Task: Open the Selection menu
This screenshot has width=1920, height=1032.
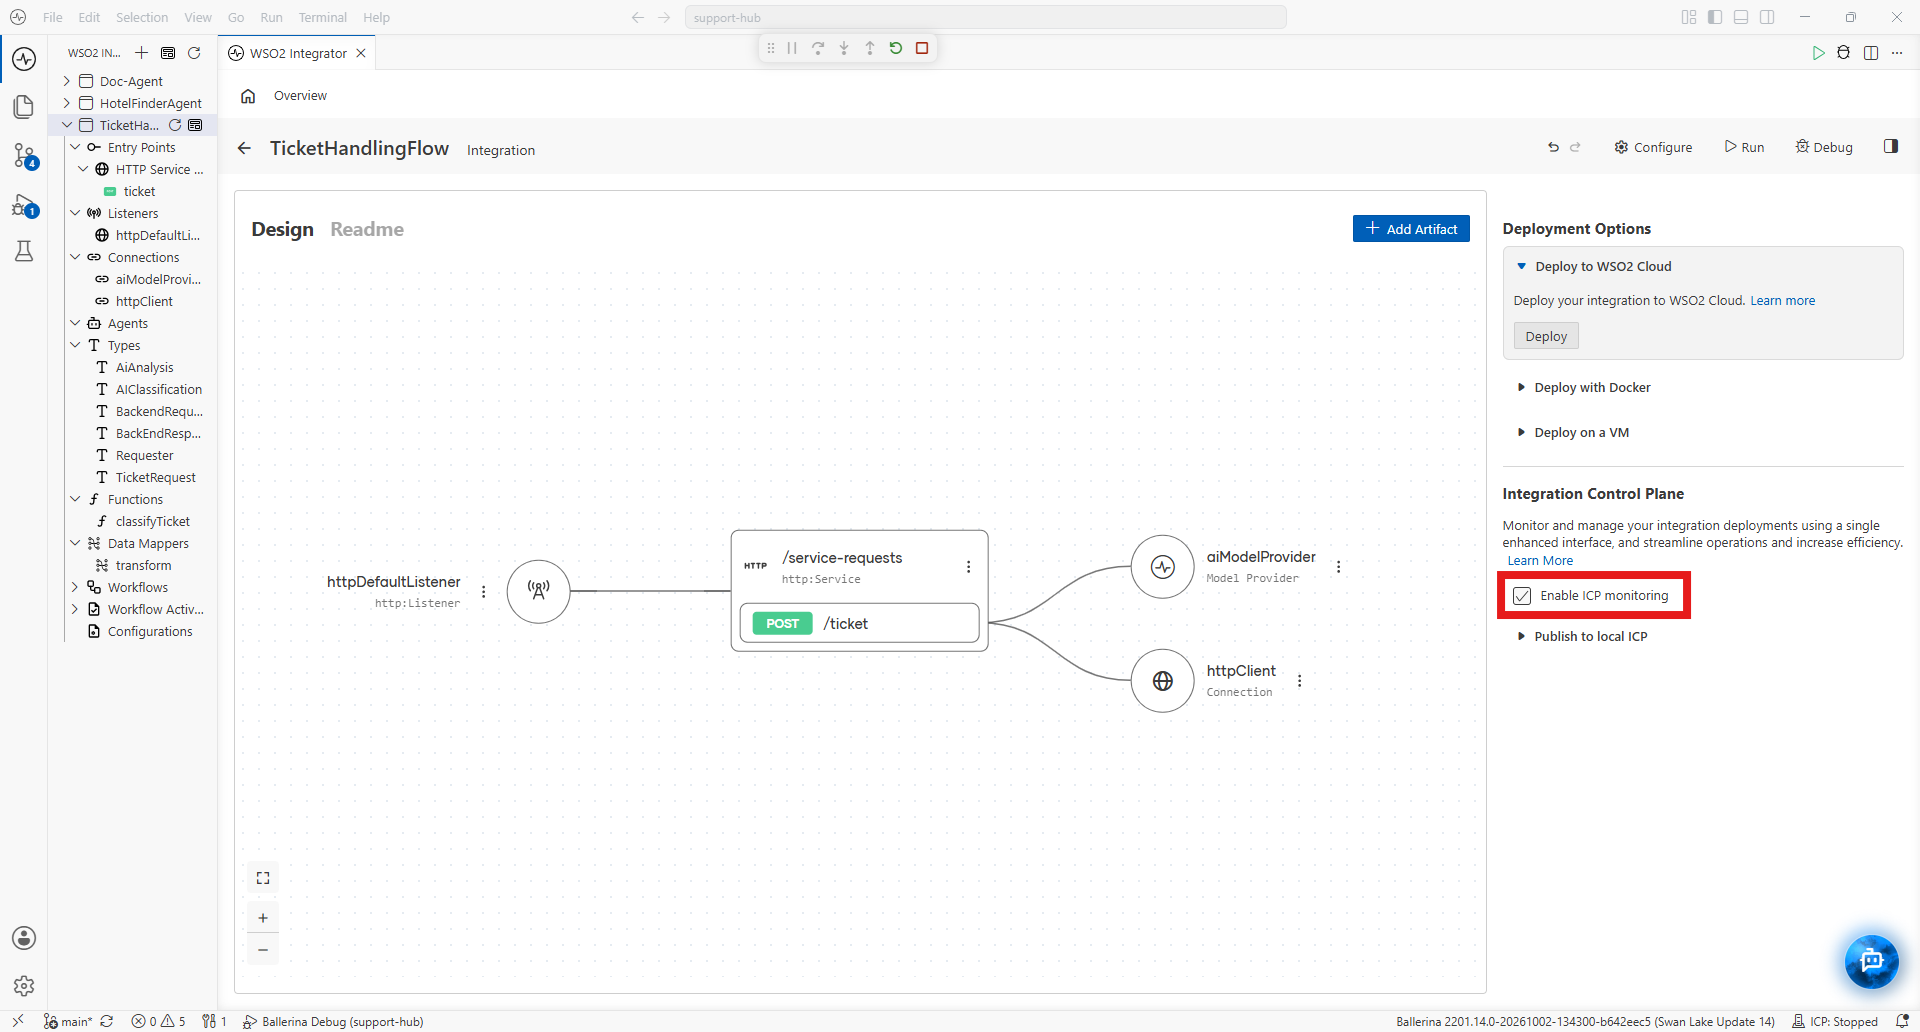Action: tap(142, 17)
